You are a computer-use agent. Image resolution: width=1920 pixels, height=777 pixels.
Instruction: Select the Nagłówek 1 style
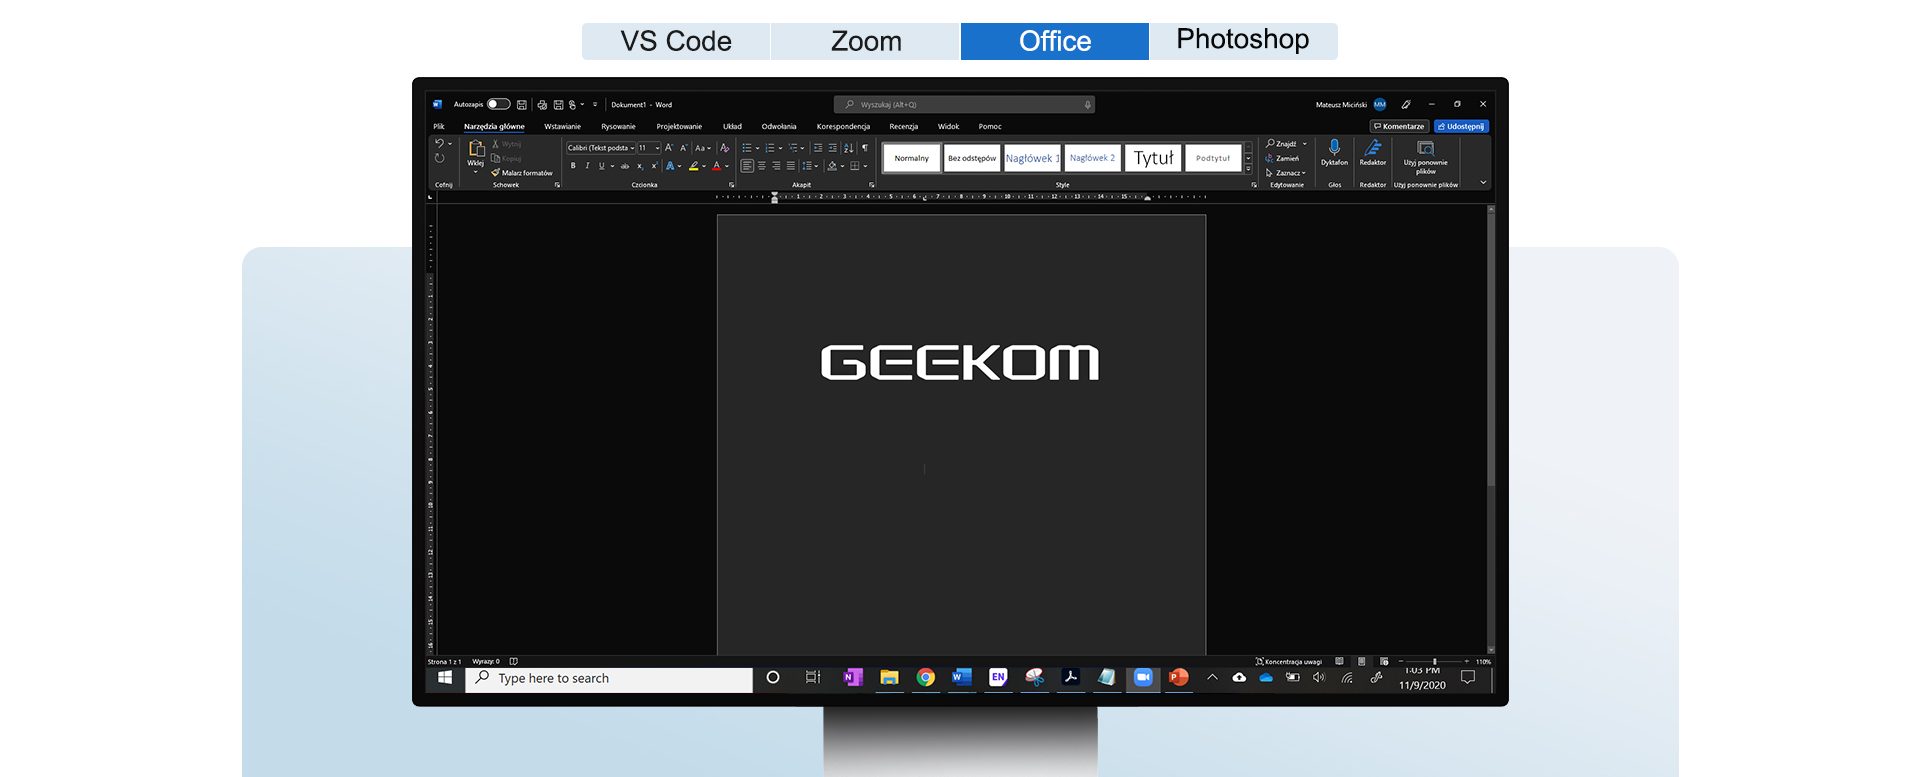click(x=1032, y=158)
